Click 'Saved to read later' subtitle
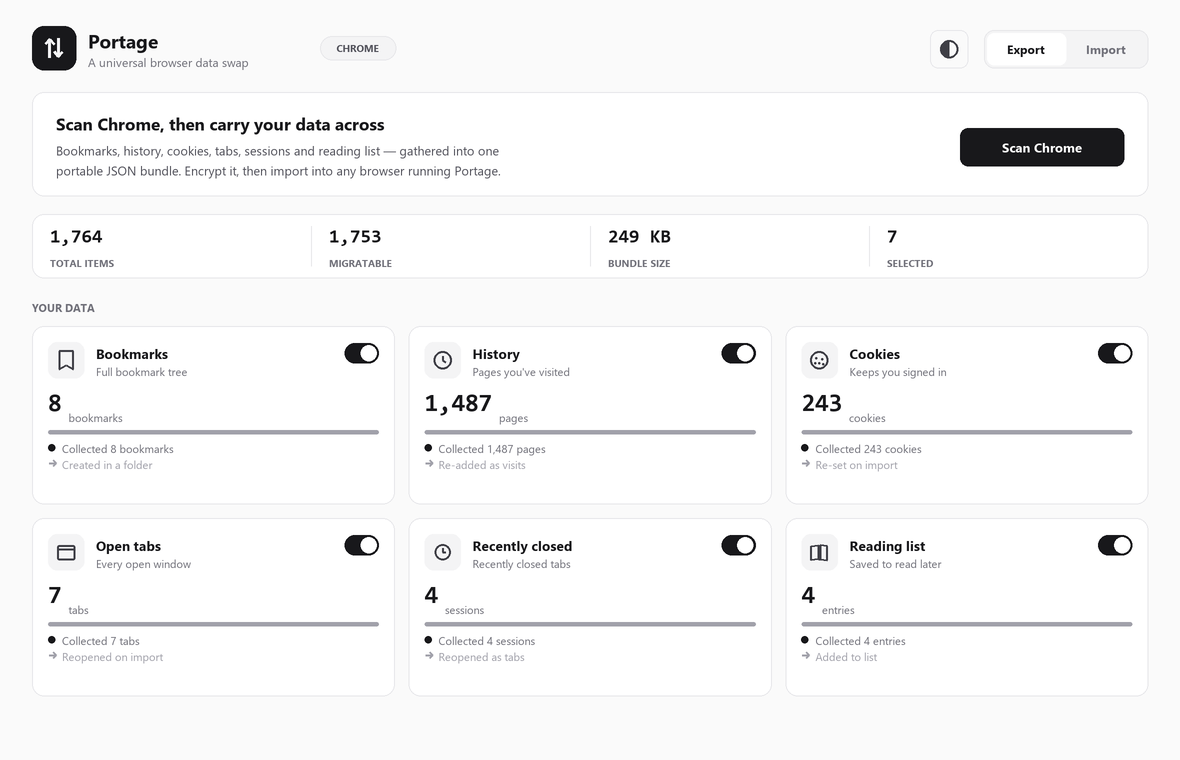This screenshot has height=760, width=1180. click(x=896, y=564)
